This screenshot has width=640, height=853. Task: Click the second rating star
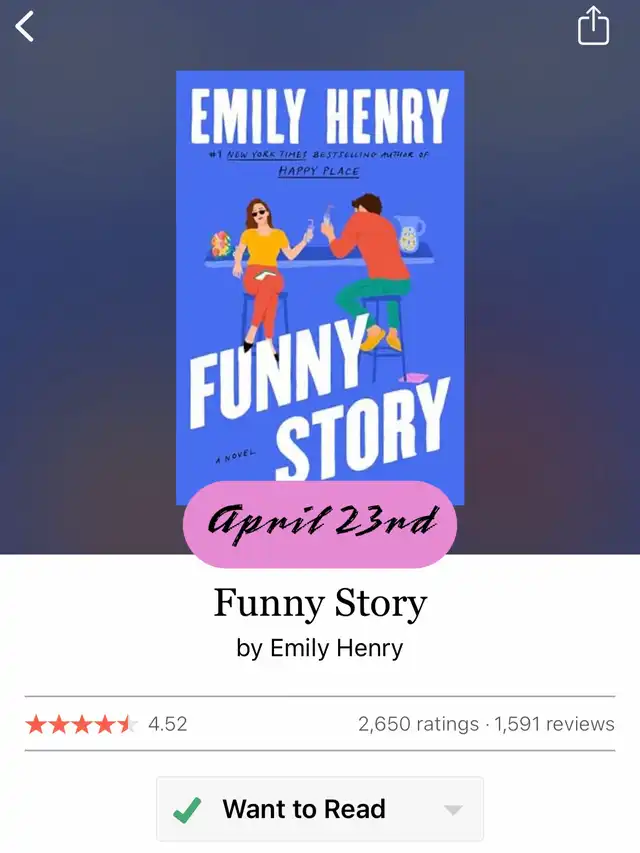click(x=59, y=724)
